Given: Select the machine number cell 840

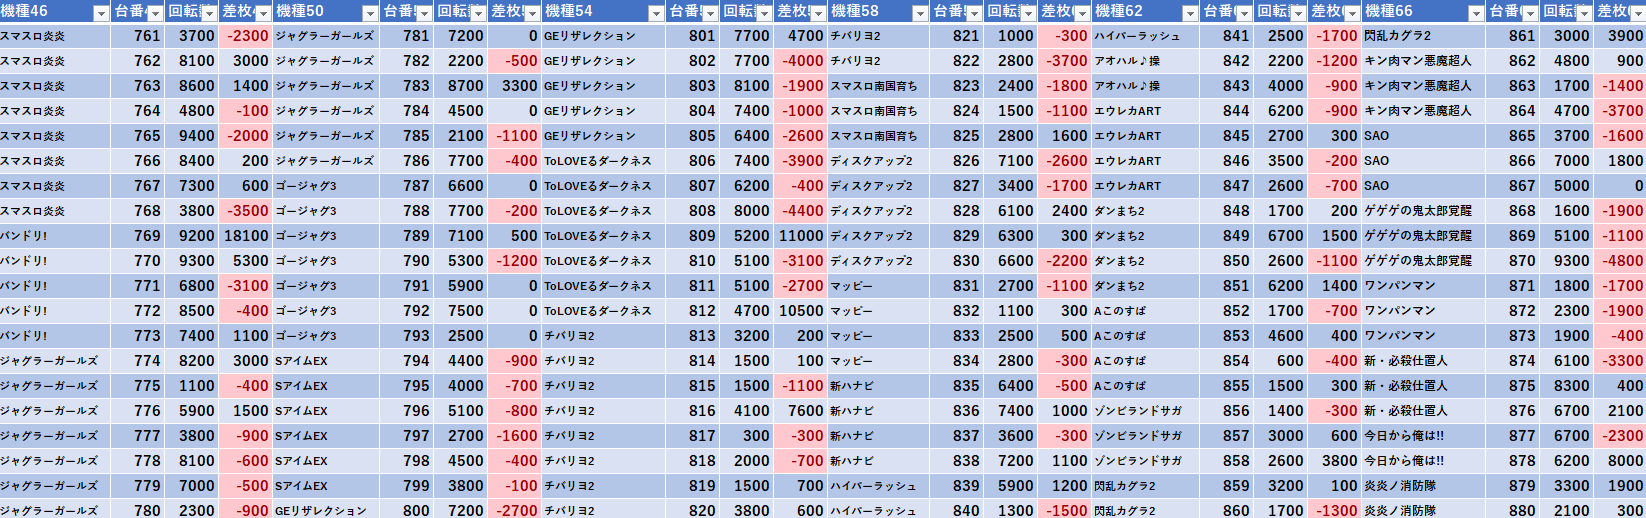Looking at the screenshot, I should (956, 510).
